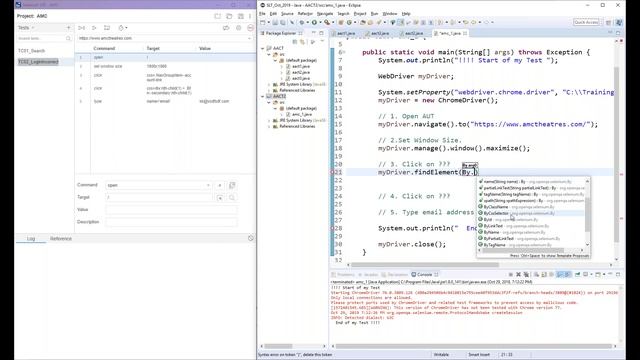Switch to the Console tab in Eclipse
Screen dimensions: 640x360
coord(424,275)
